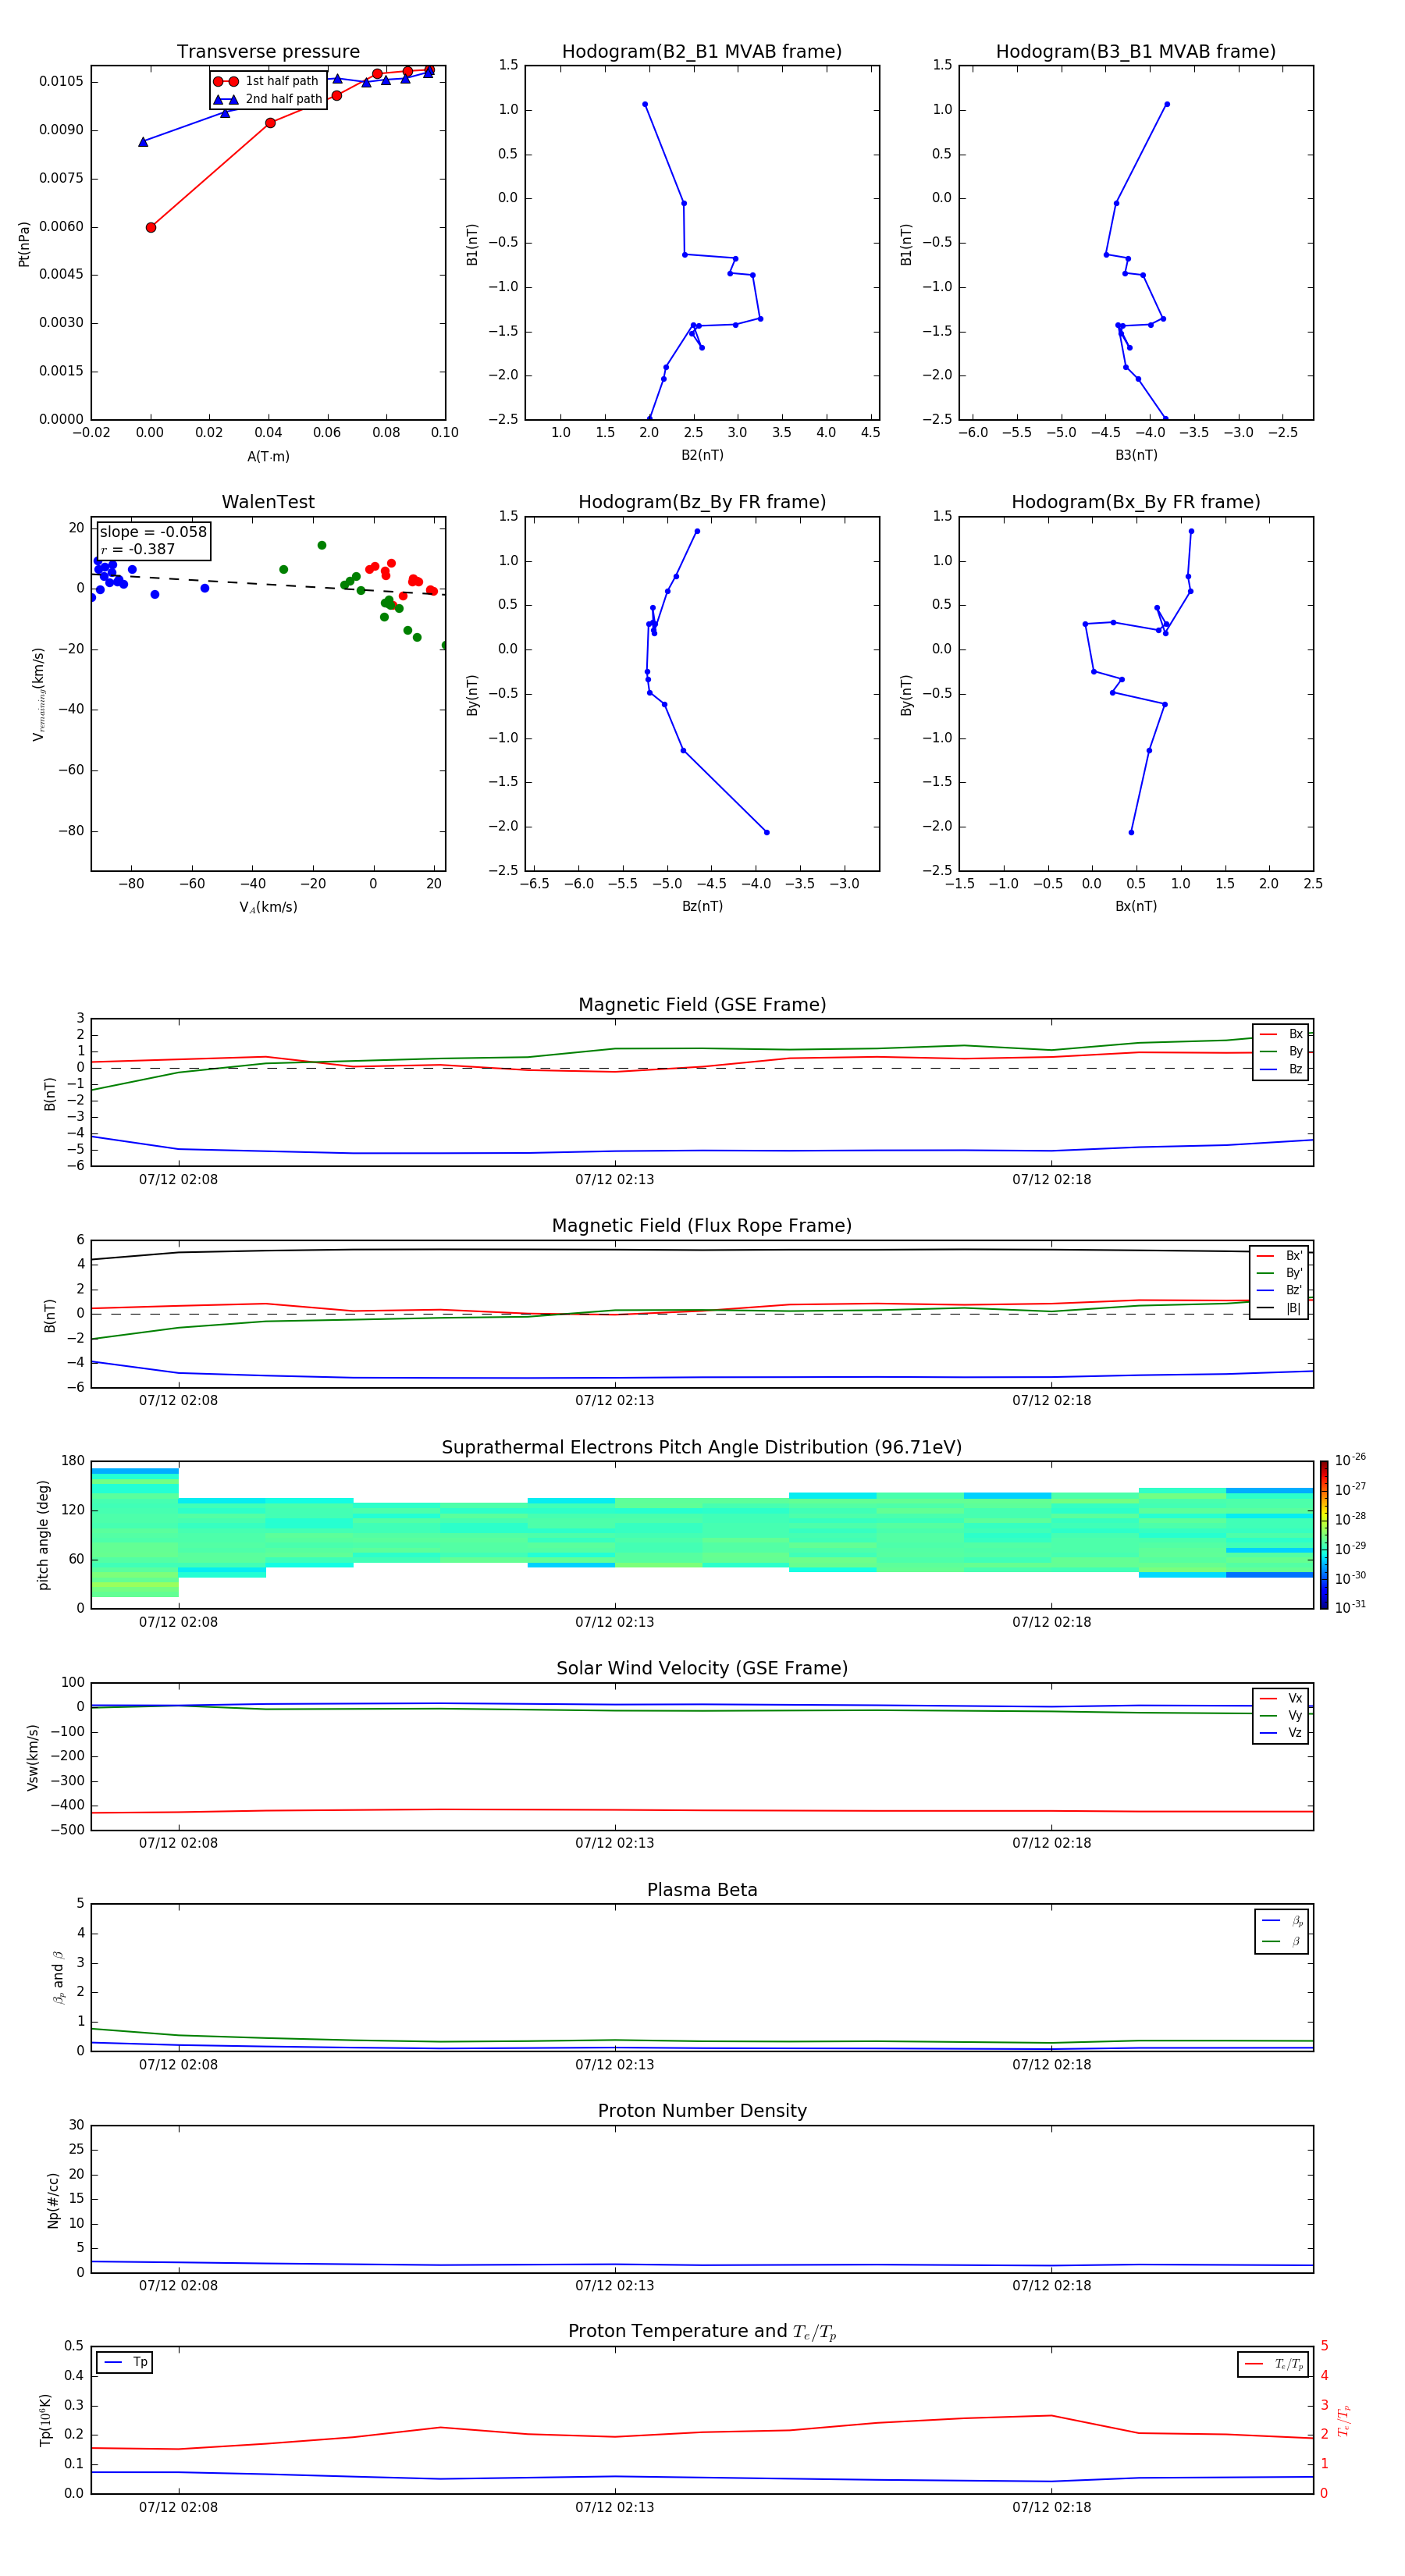Click the "B2(nT)" x-axis label
This screenshot has height=2576, width=1405.
click(702, 455)
